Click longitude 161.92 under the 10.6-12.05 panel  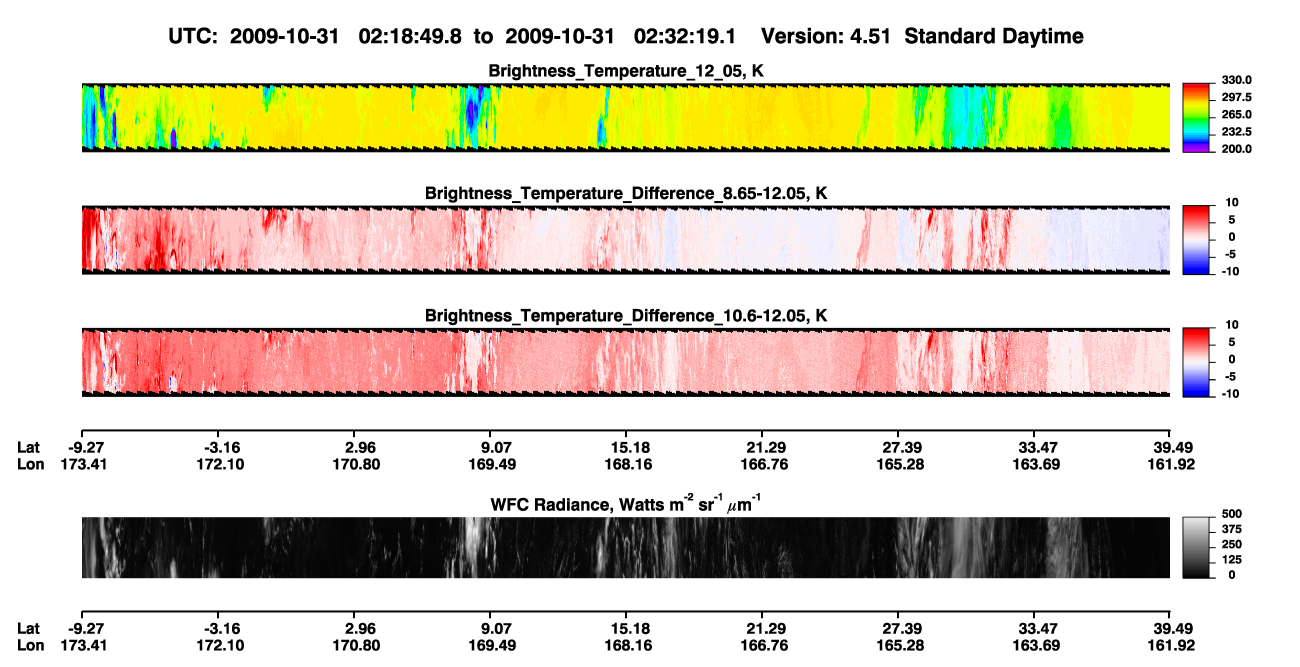[1173, 464]
